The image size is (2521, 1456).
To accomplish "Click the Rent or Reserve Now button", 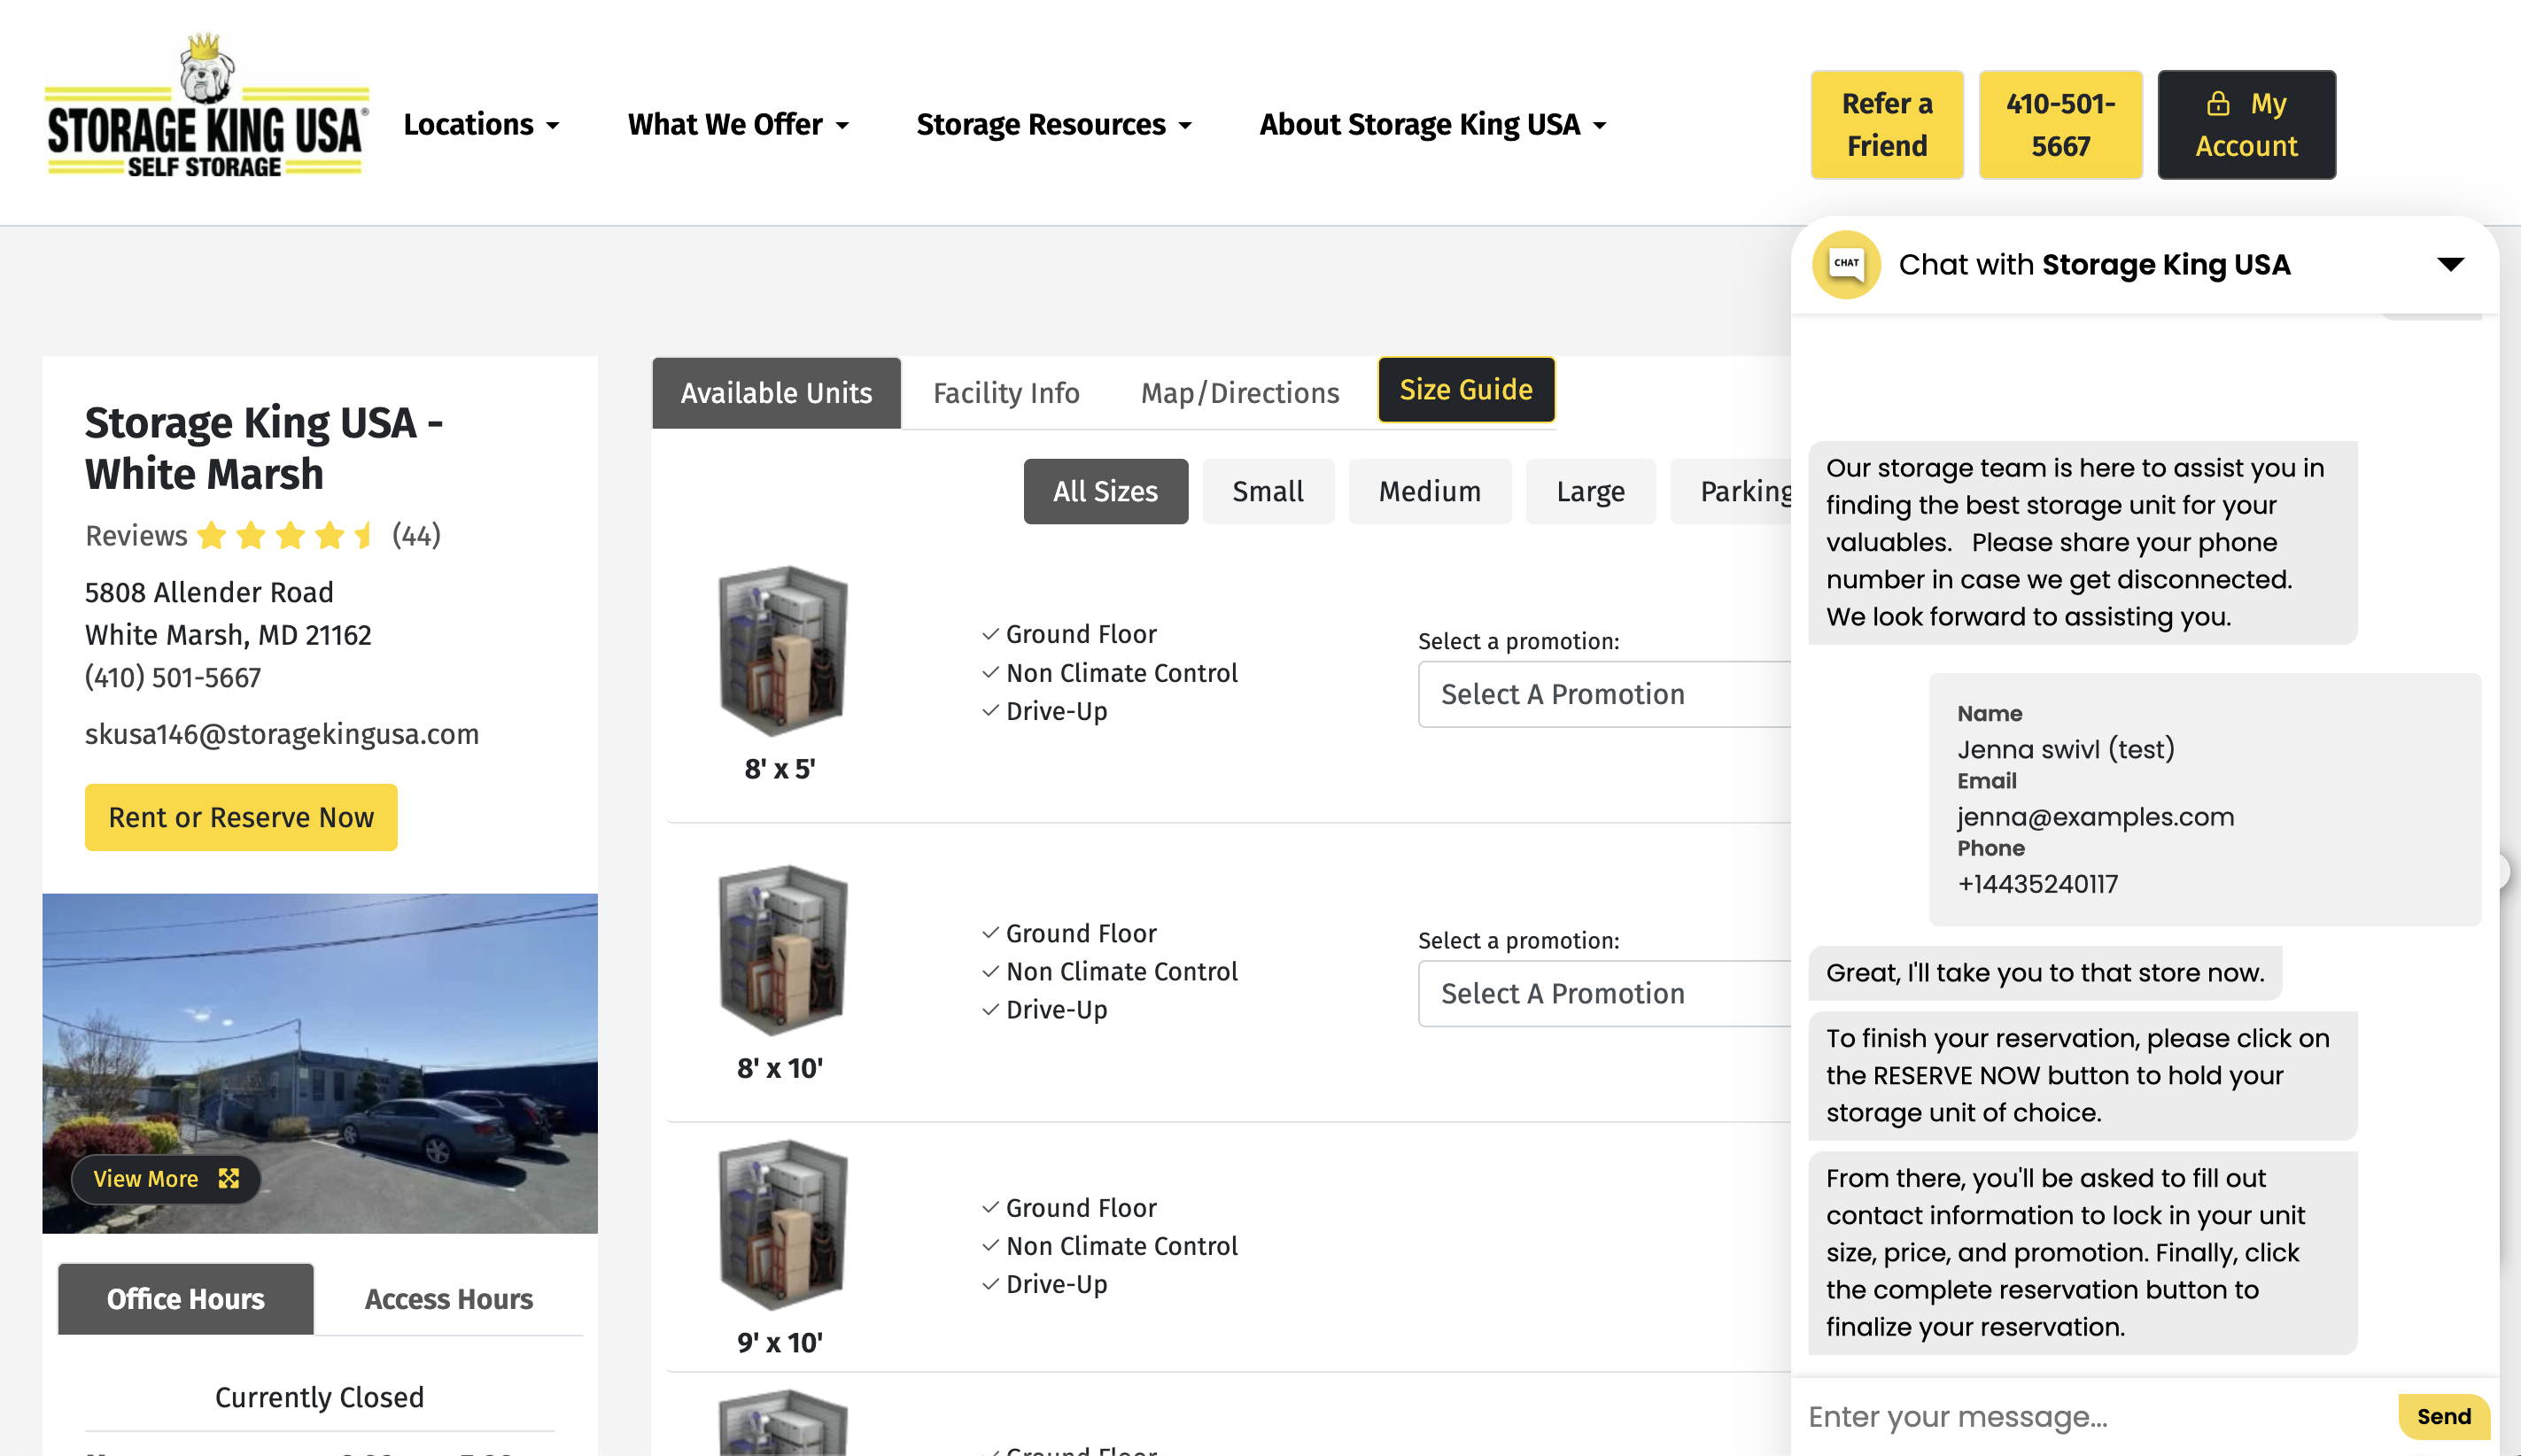I will pos(241,817).
